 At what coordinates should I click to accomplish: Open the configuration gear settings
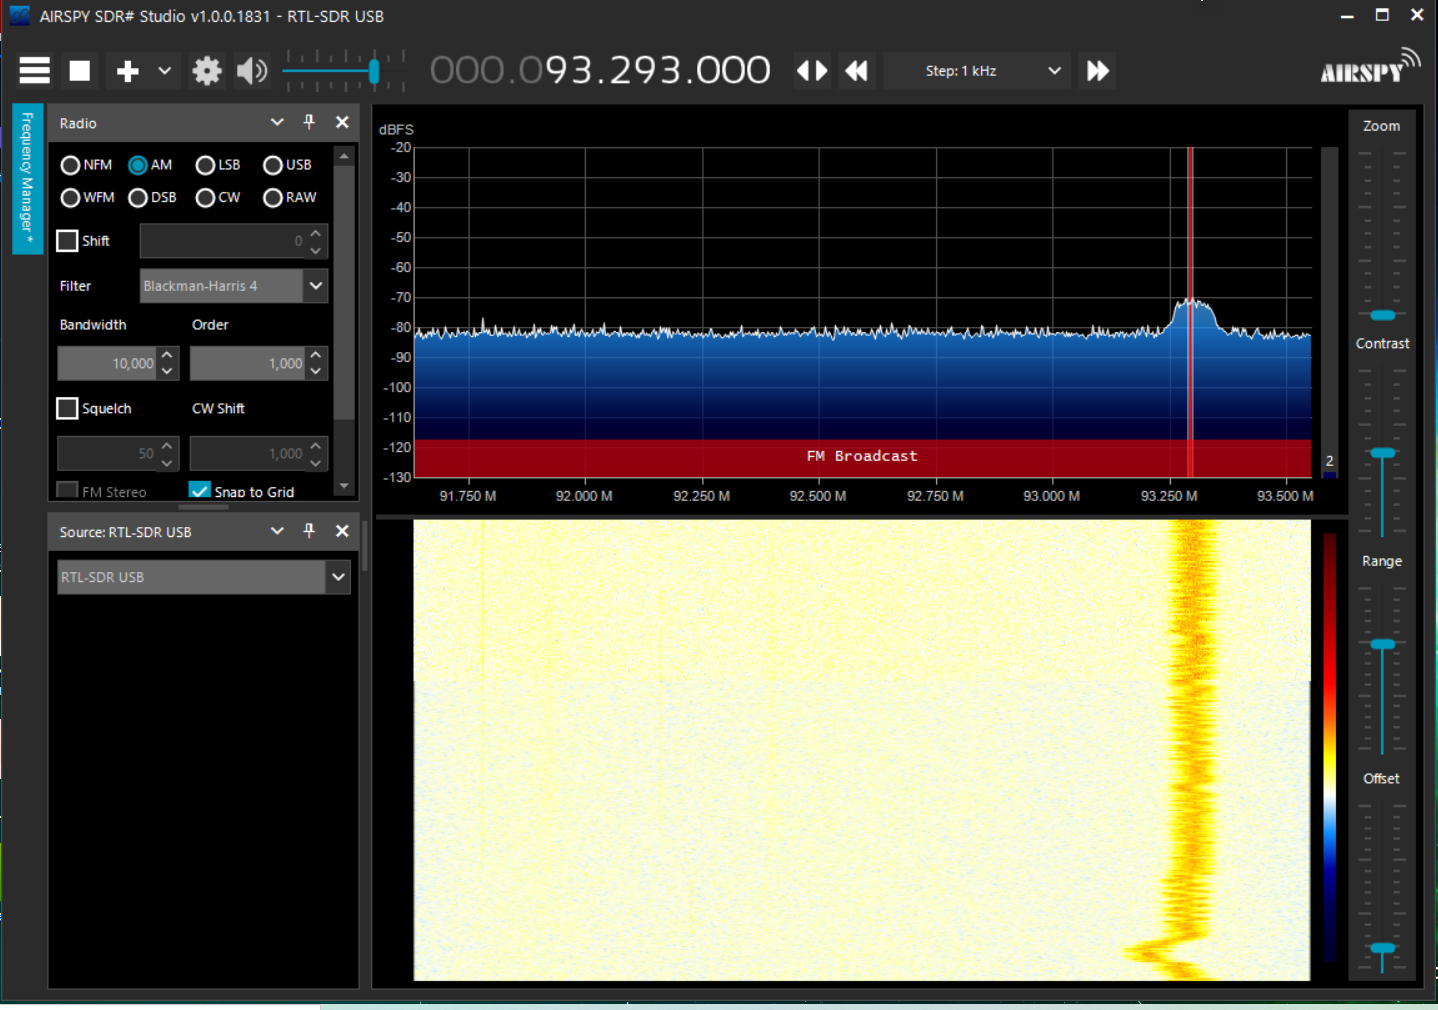pos(207,71)
